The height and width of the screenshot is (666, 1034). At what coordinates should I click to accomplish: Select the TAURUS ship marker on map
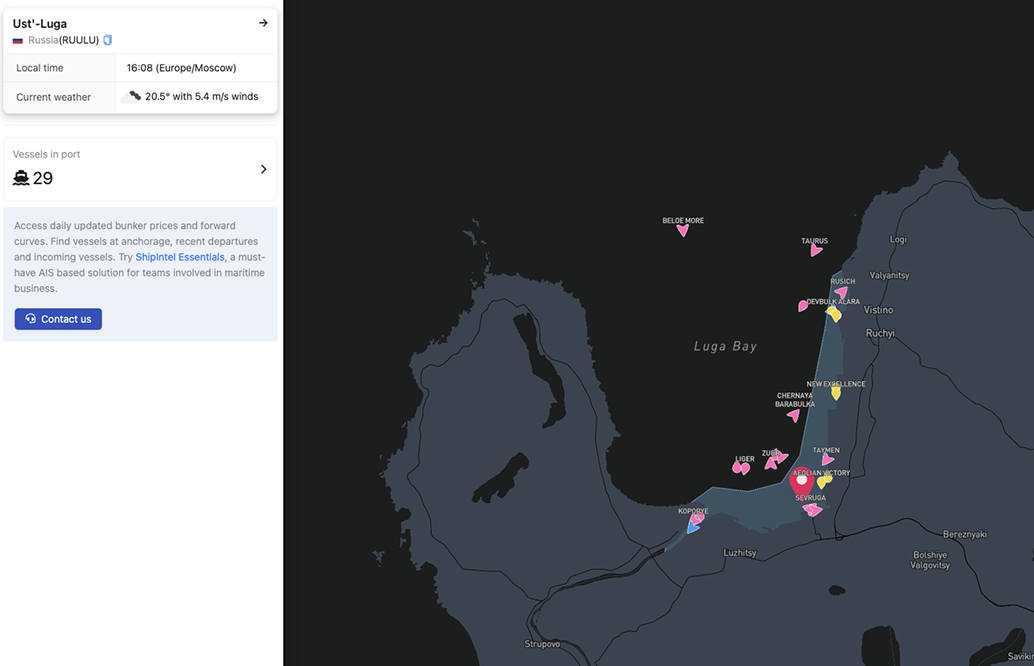click(816, 250)
